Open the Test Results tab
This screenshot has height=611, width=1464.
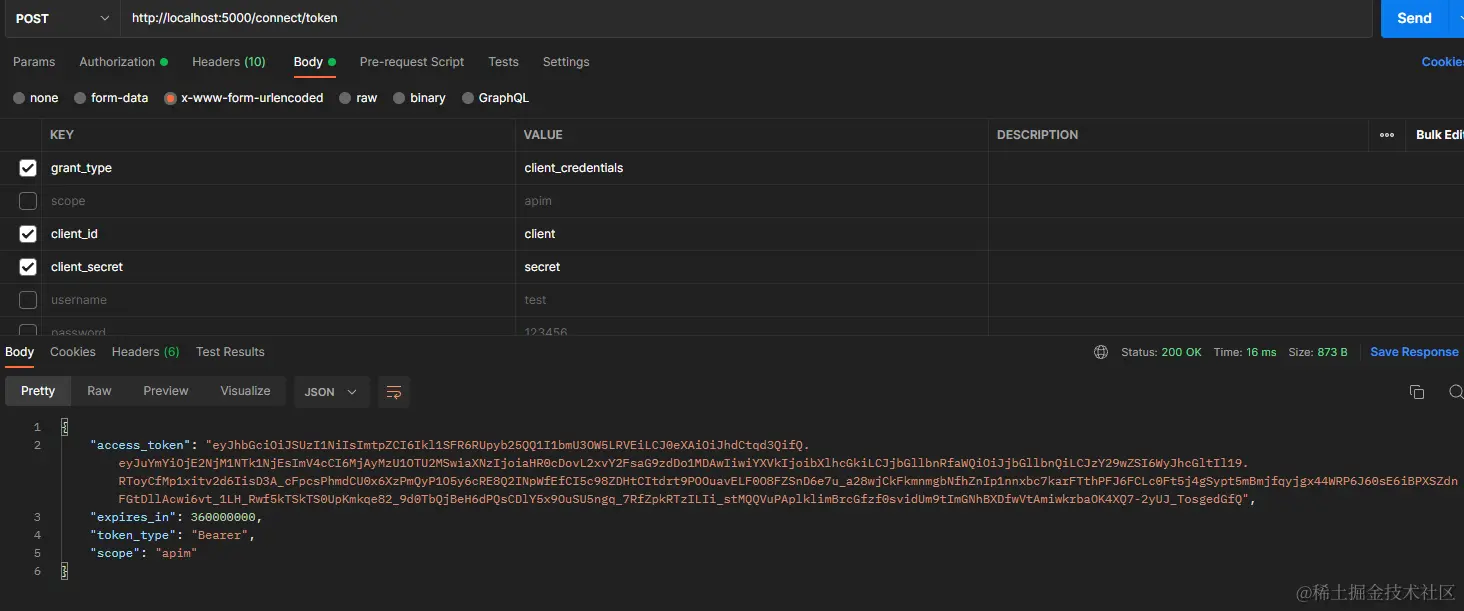coord(230,352)
